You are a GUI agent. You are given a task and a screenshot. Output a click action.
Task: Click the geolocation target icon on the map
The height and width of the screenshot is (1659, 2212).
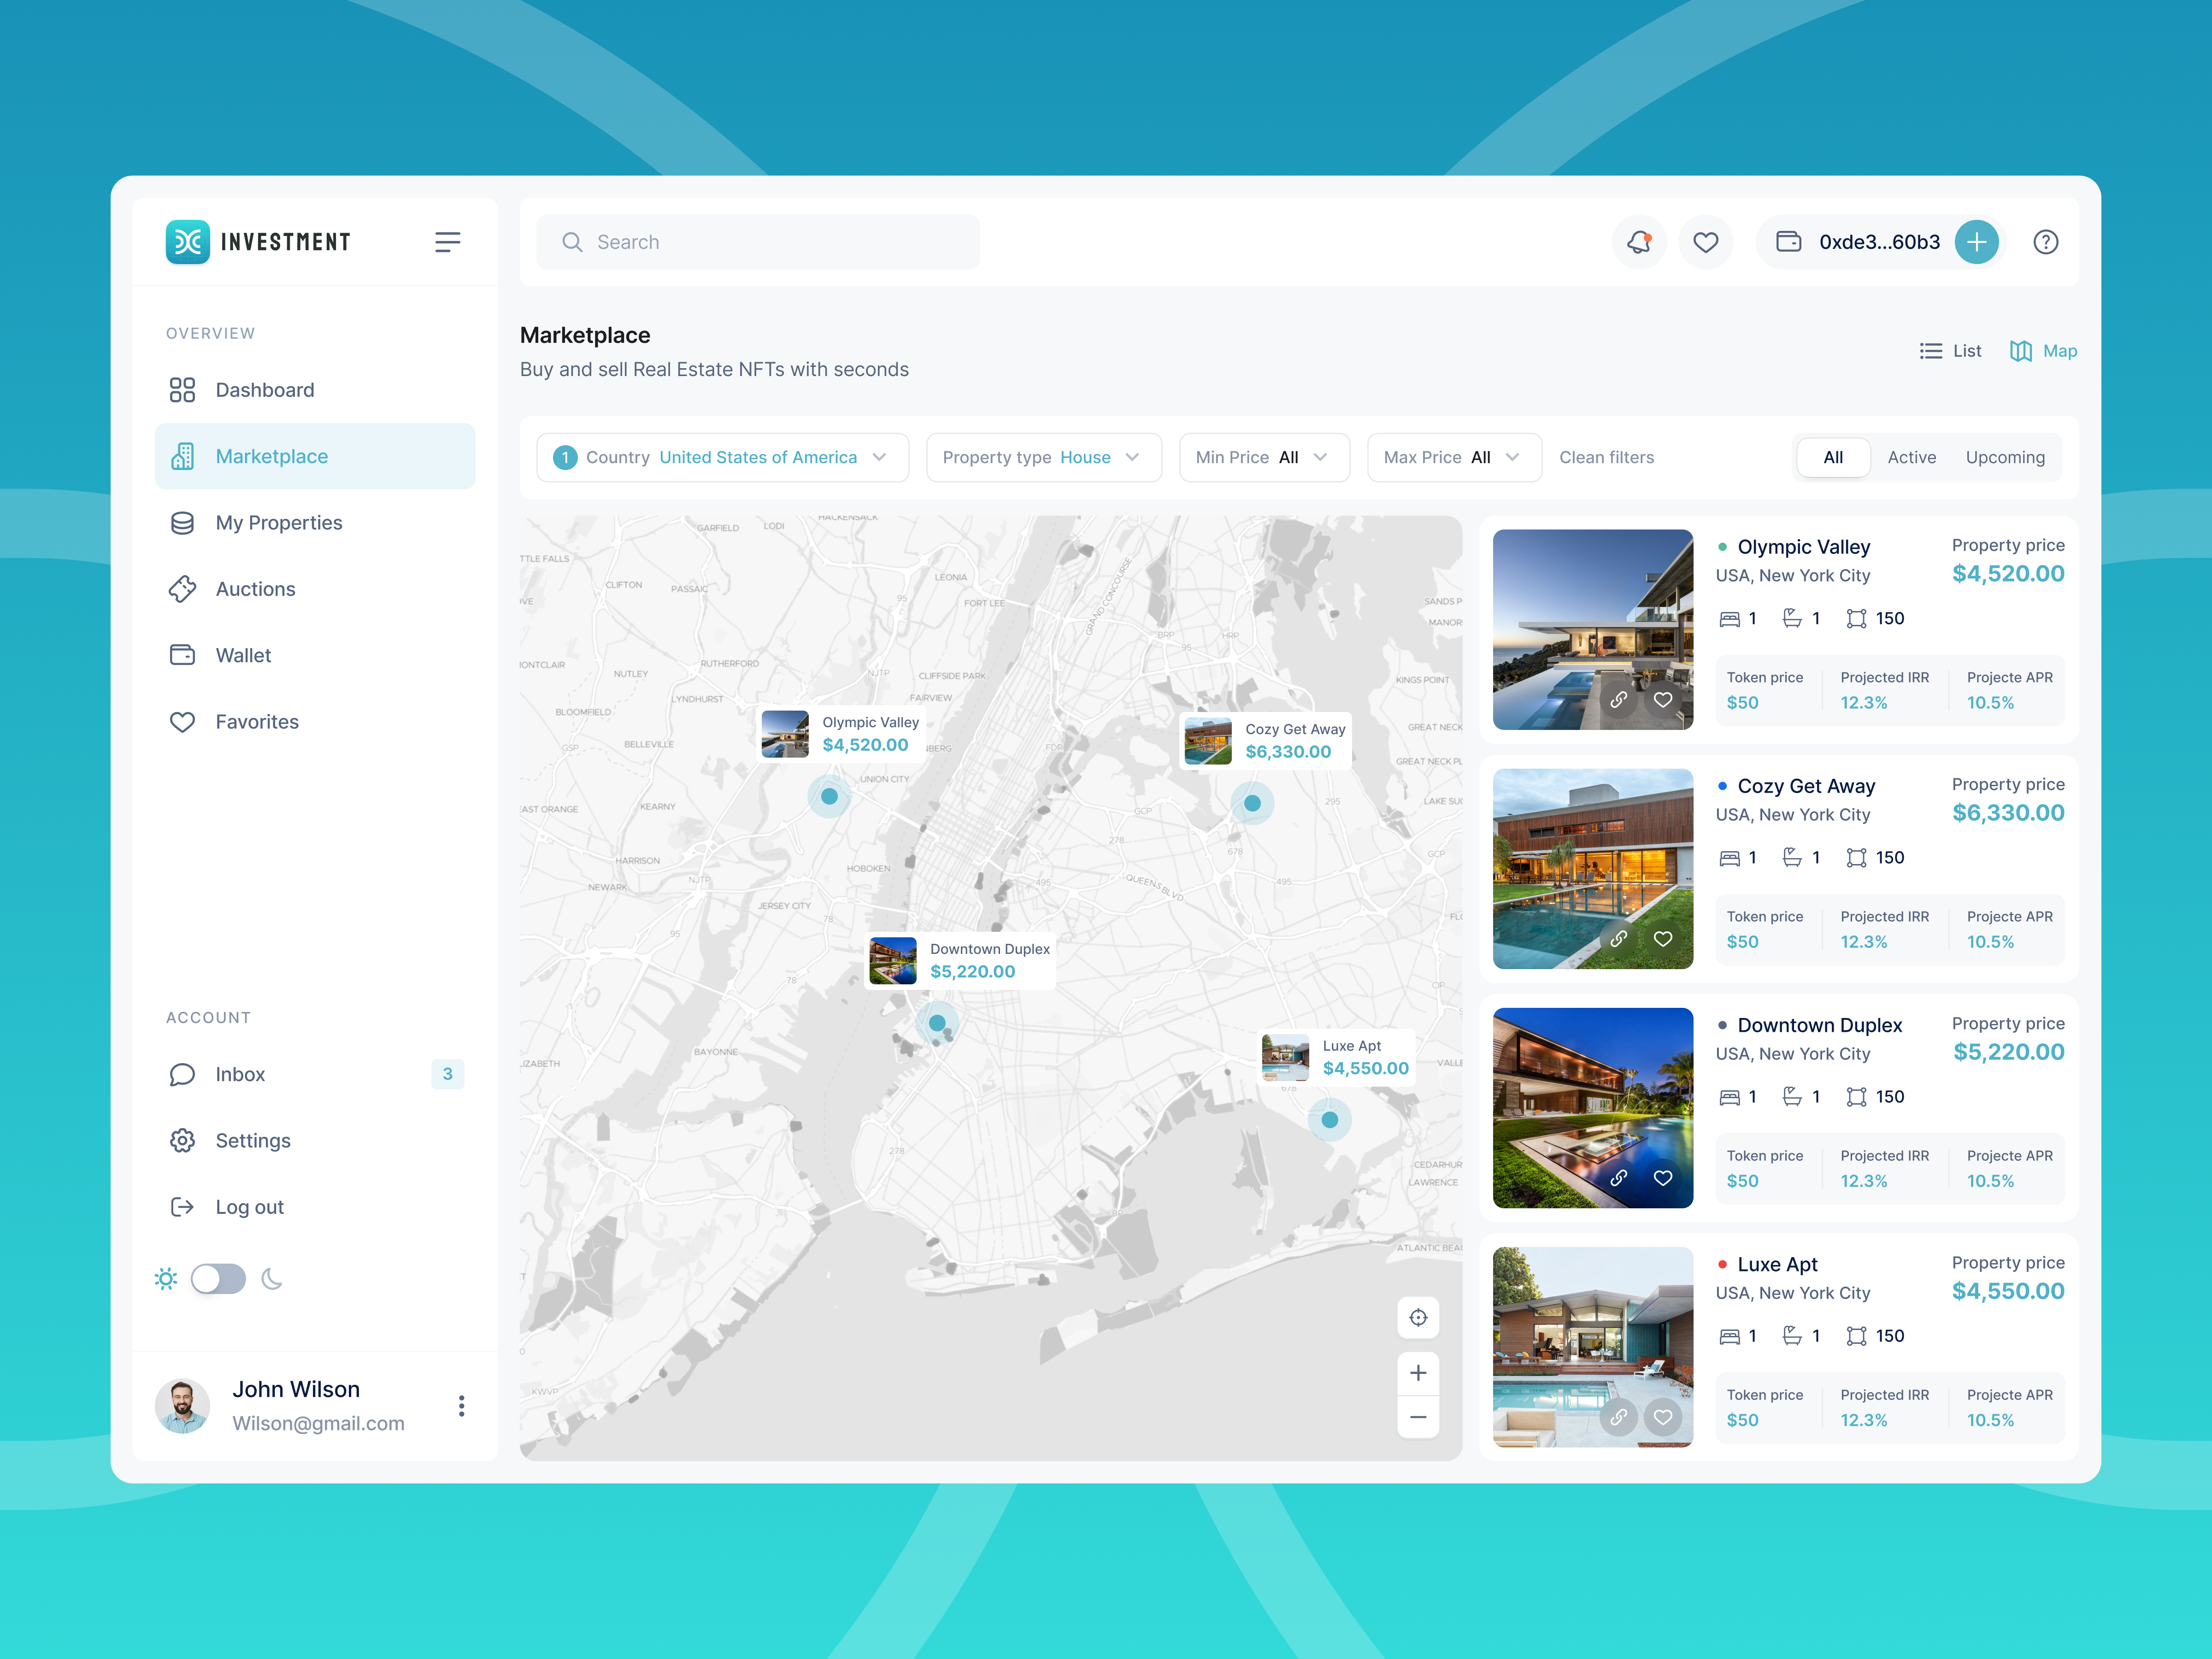click(x=1418, y=1317)
